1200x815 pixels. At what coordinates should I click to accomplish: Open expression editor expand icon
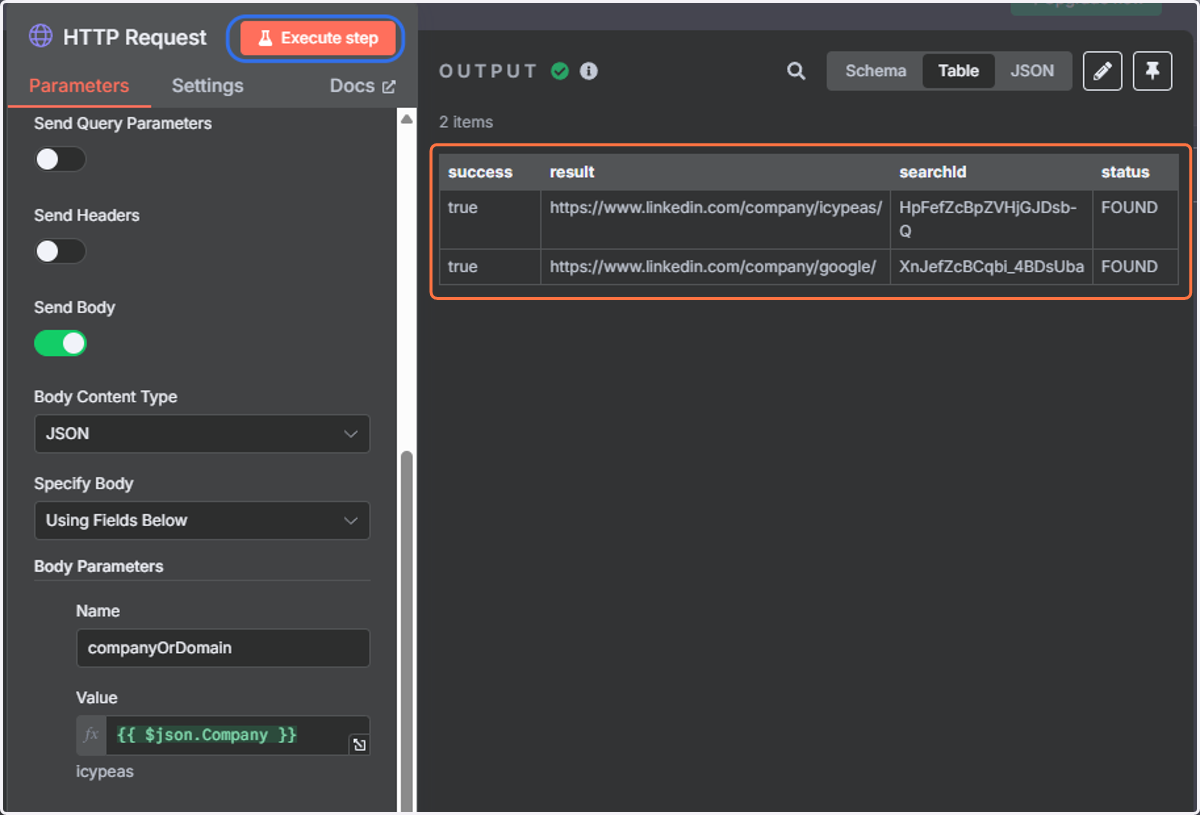[359, 745]
